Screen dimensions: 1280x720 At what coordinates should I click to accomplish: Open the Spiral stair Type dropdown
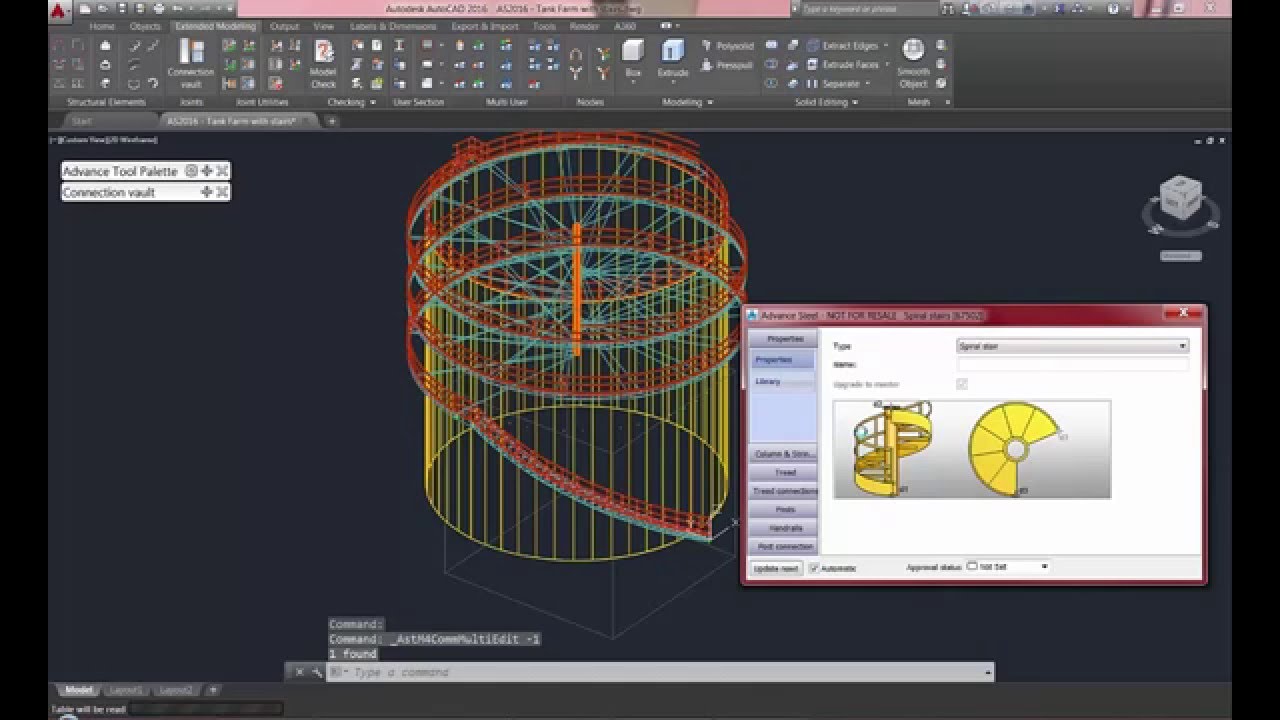click(x=1185, y=344)
